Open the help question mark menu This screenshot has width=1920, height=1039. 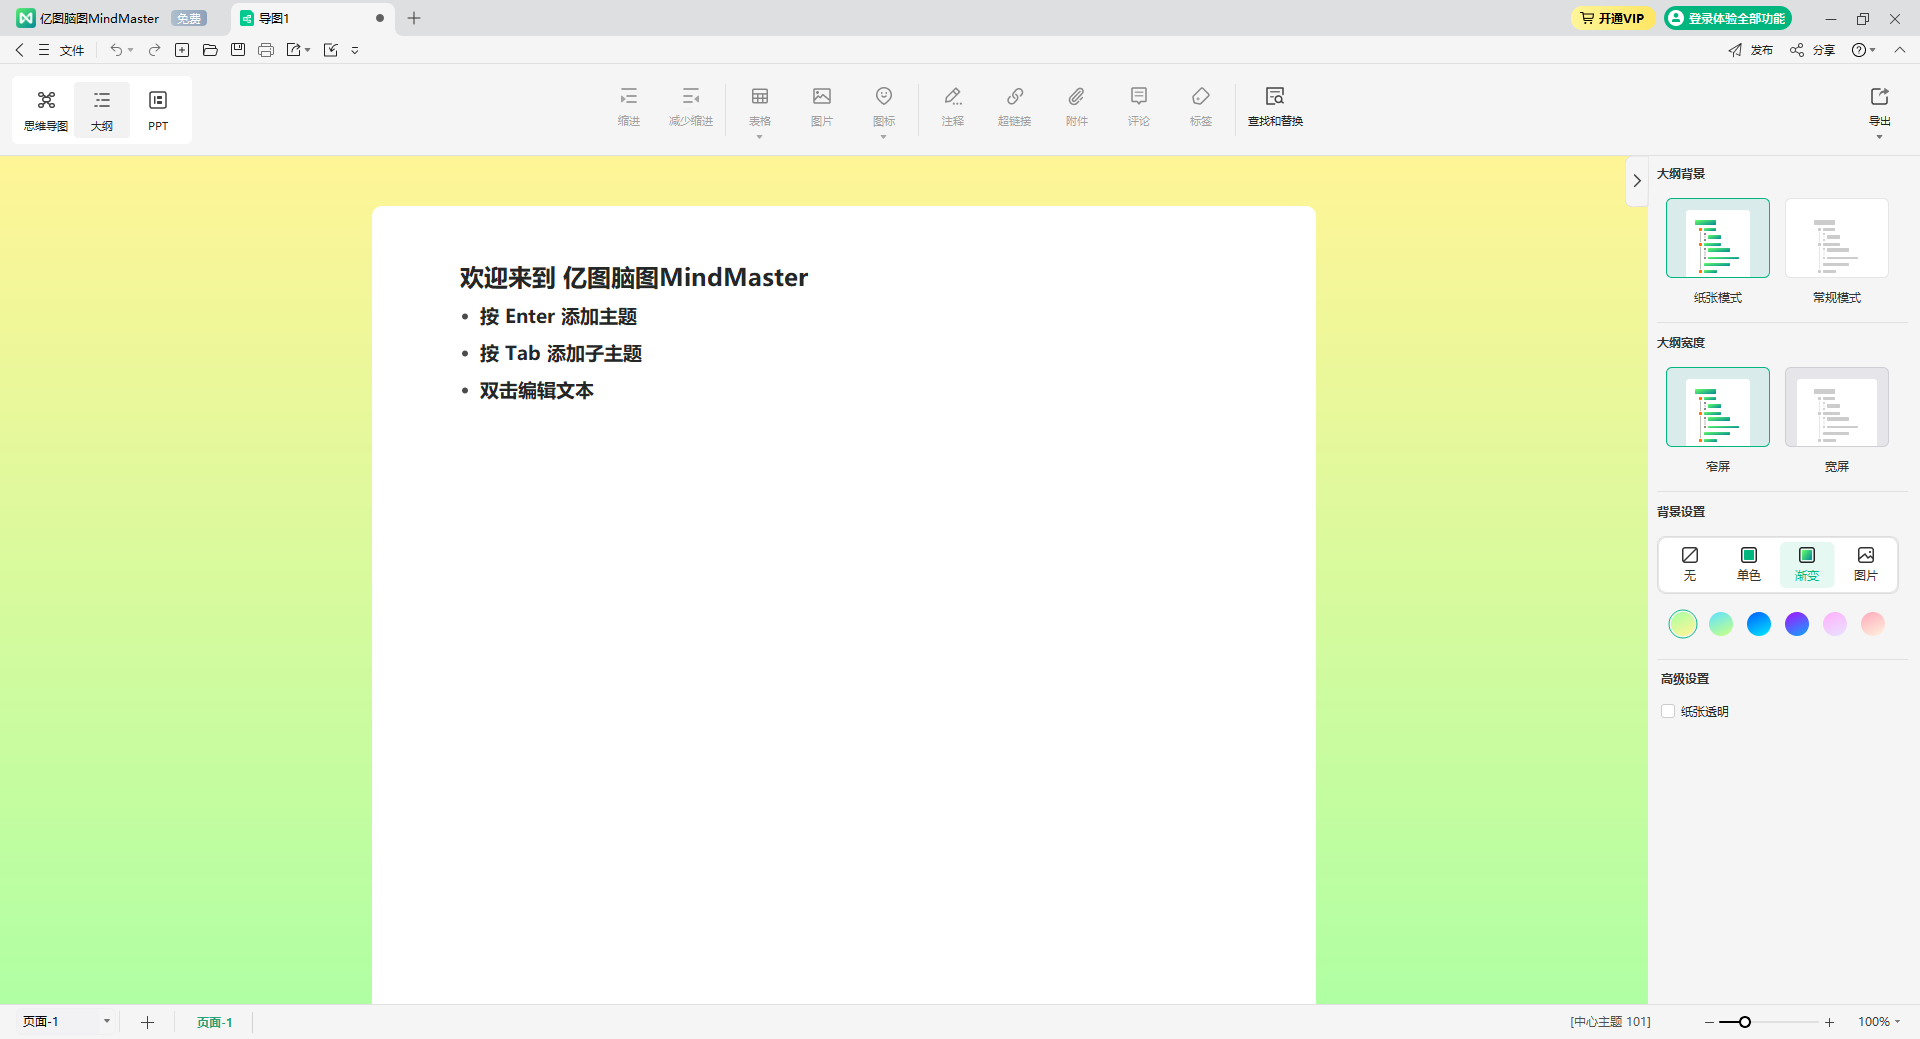point(1863,50)
